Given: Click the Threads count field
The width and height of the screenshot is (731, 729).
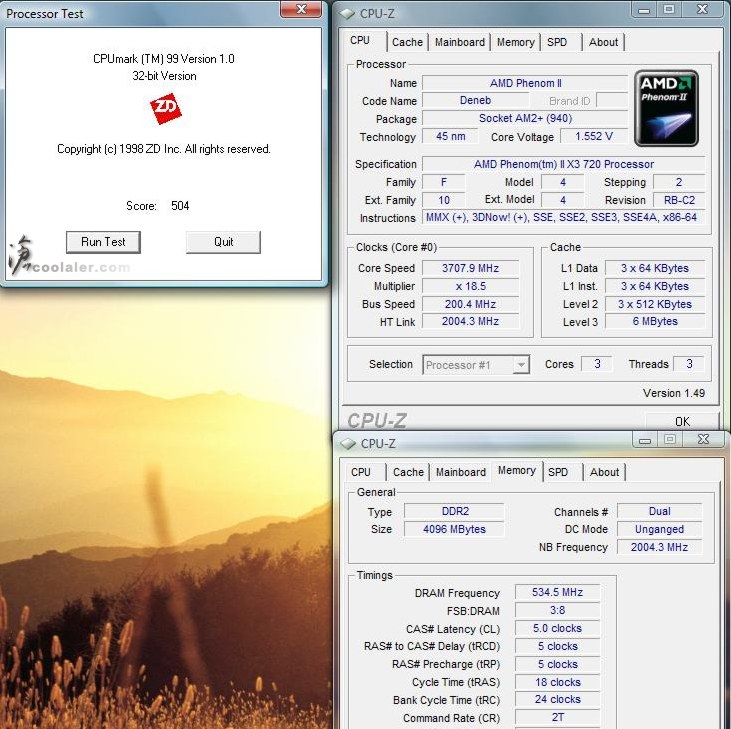Looking at the screenshot, I should [689, 364].
